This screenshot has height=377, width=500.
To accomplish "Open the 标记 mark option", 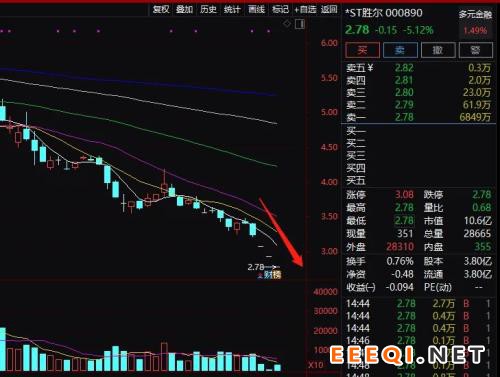I will coord(280,9).
